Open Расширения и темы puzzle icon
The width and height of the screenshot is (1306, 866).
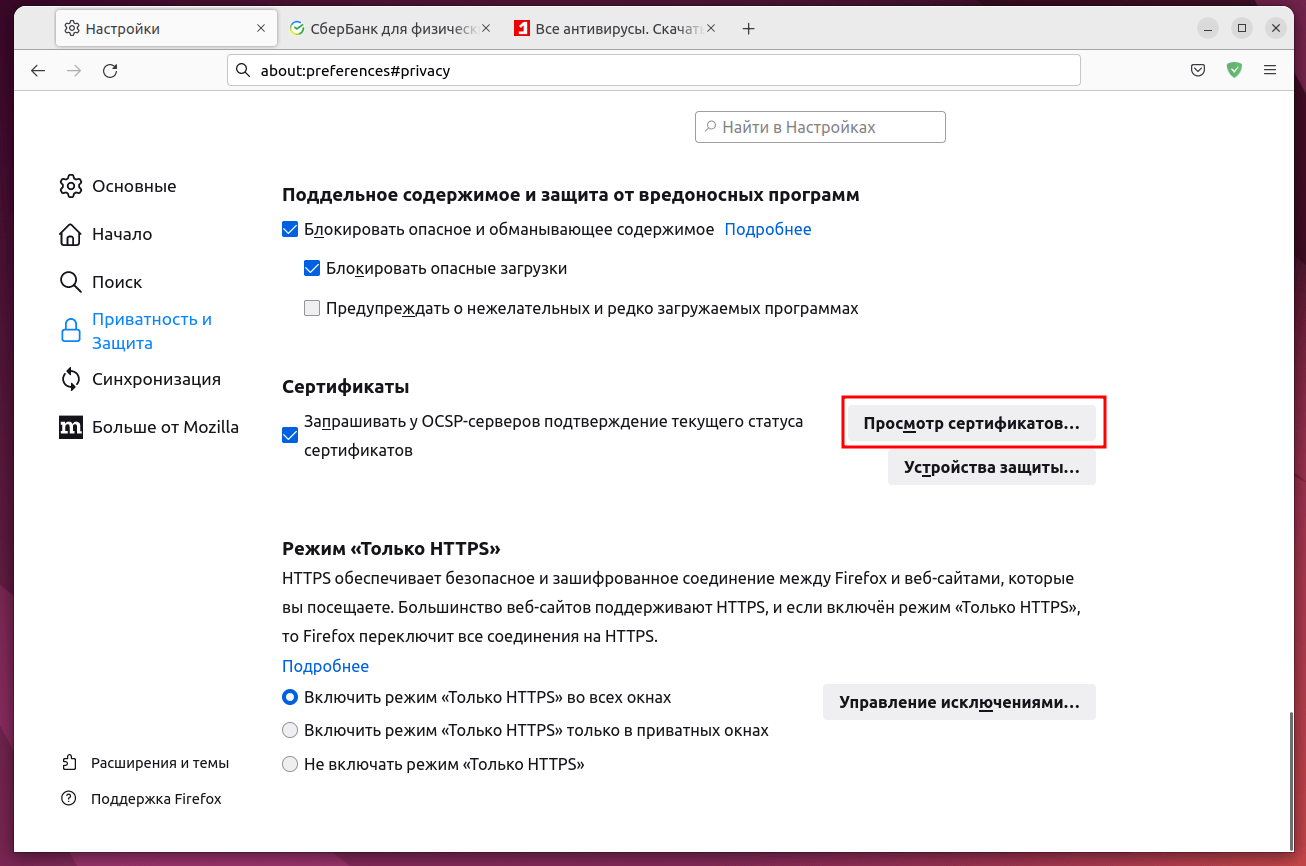coord(69,763)
